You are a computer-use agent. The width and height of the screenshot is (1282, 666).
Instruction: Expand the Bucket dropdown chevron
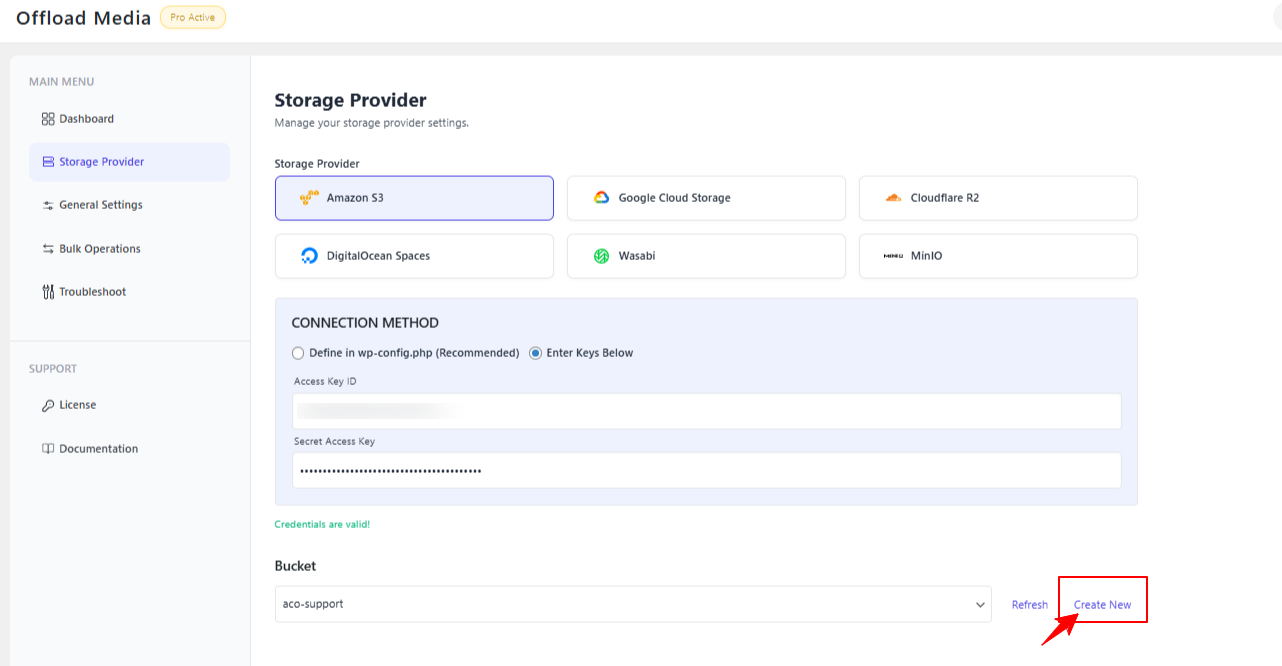(x=980, y=605)
